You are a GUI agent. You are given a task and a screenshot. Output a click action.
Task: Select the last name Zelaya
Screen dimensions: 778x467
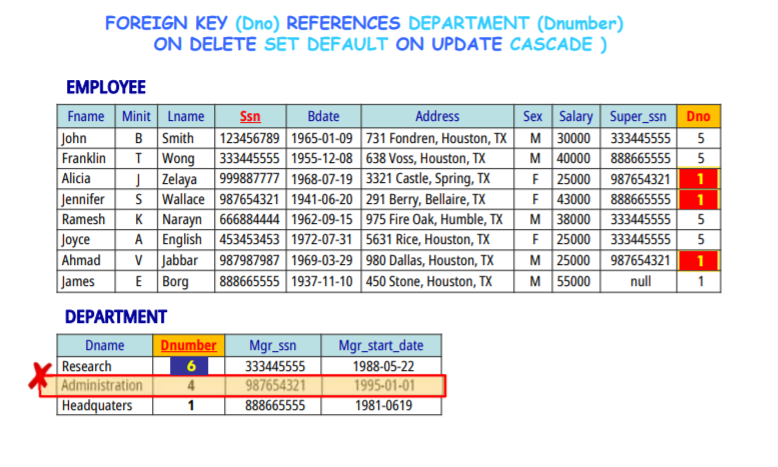[x=179, y=179]
